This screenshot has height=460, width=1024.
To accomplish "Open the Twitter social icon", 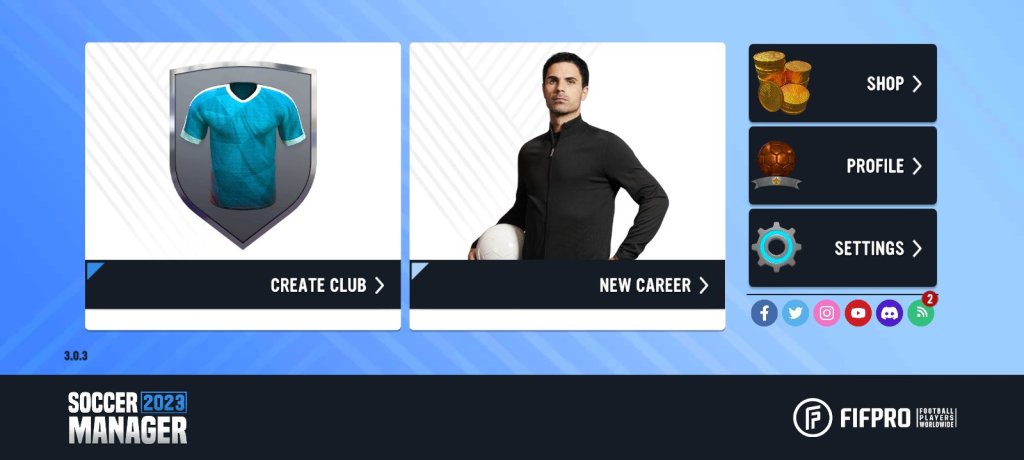I will (795, 313).
